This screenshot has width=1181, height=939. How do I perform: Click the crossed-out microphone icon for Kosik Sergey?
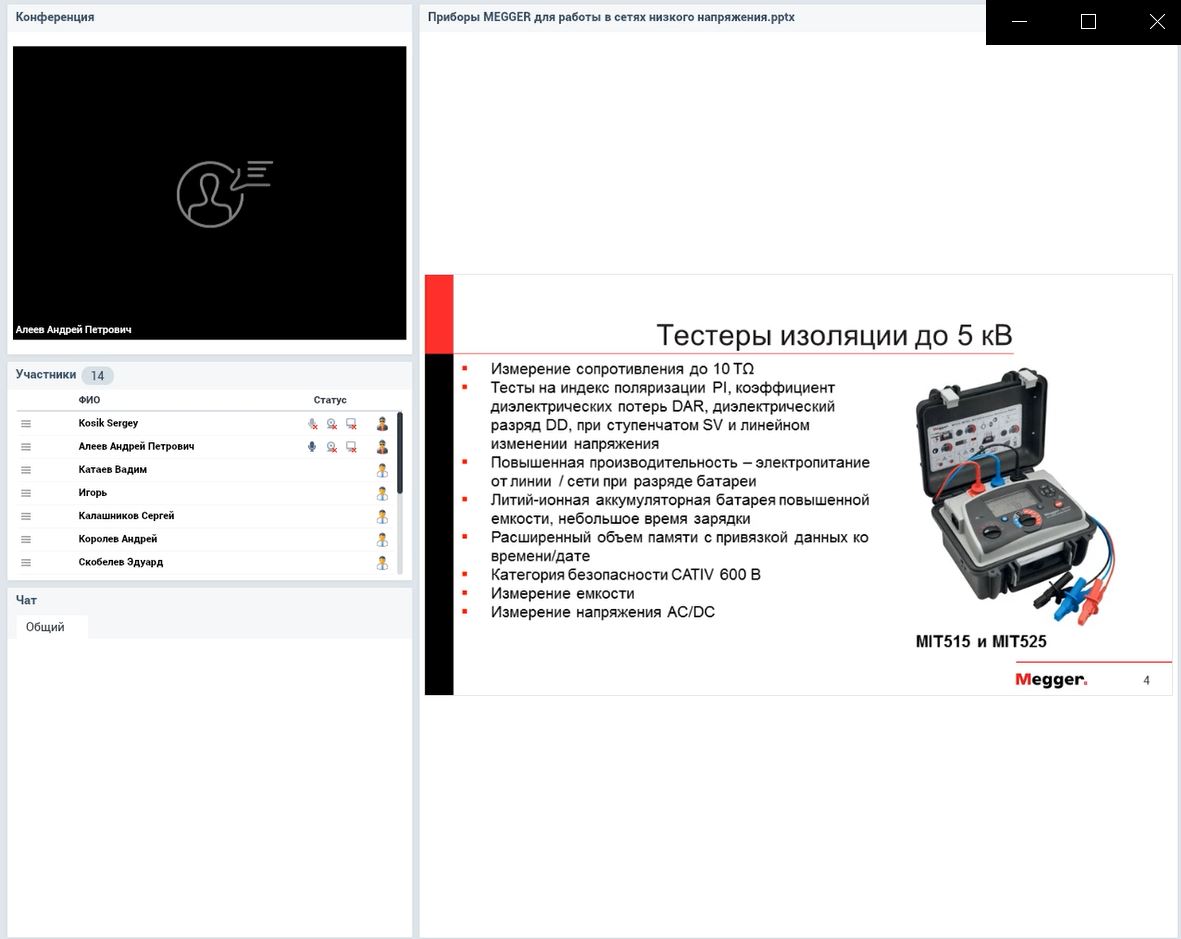coord(312,423)
